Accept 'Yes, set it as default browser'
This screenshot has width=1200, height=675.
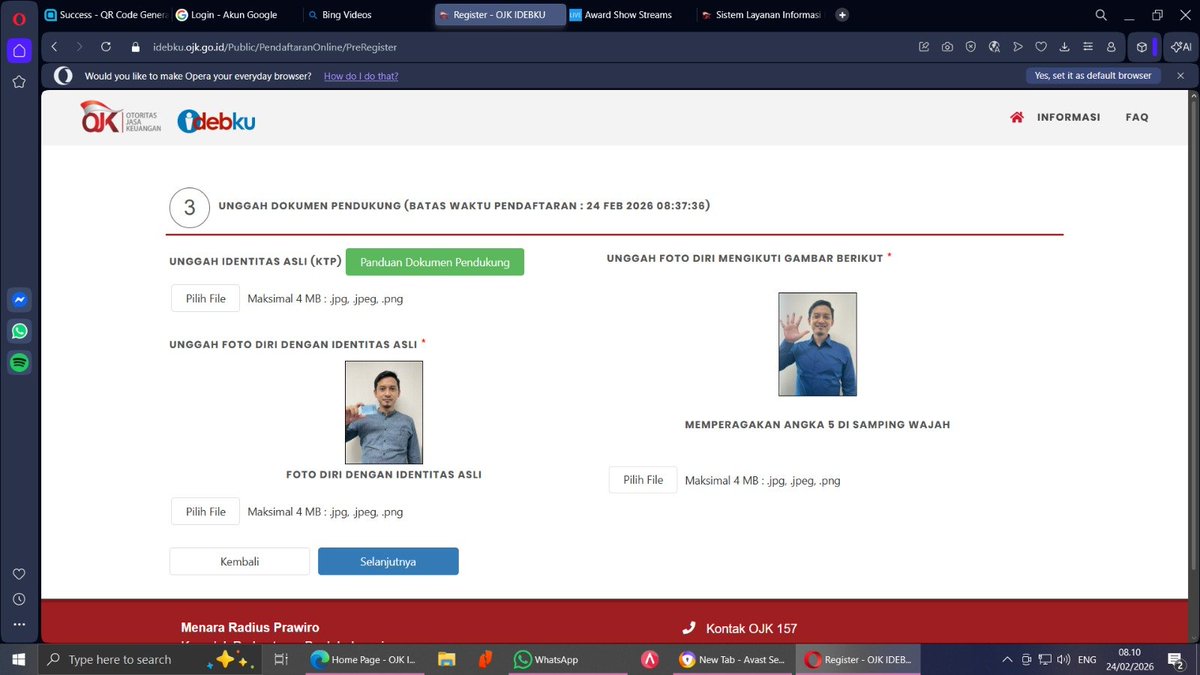pos(1092,75)
